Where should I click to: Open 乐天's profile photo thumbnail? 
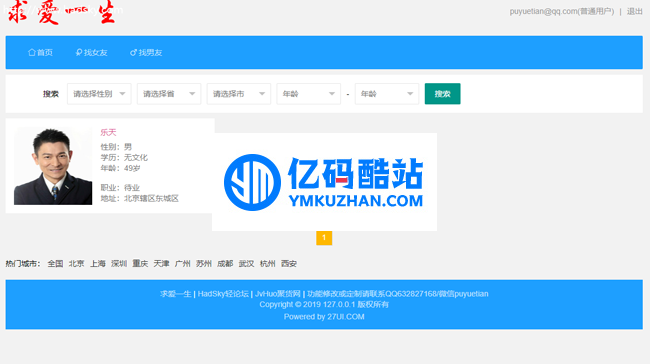[x=53, y=166]
